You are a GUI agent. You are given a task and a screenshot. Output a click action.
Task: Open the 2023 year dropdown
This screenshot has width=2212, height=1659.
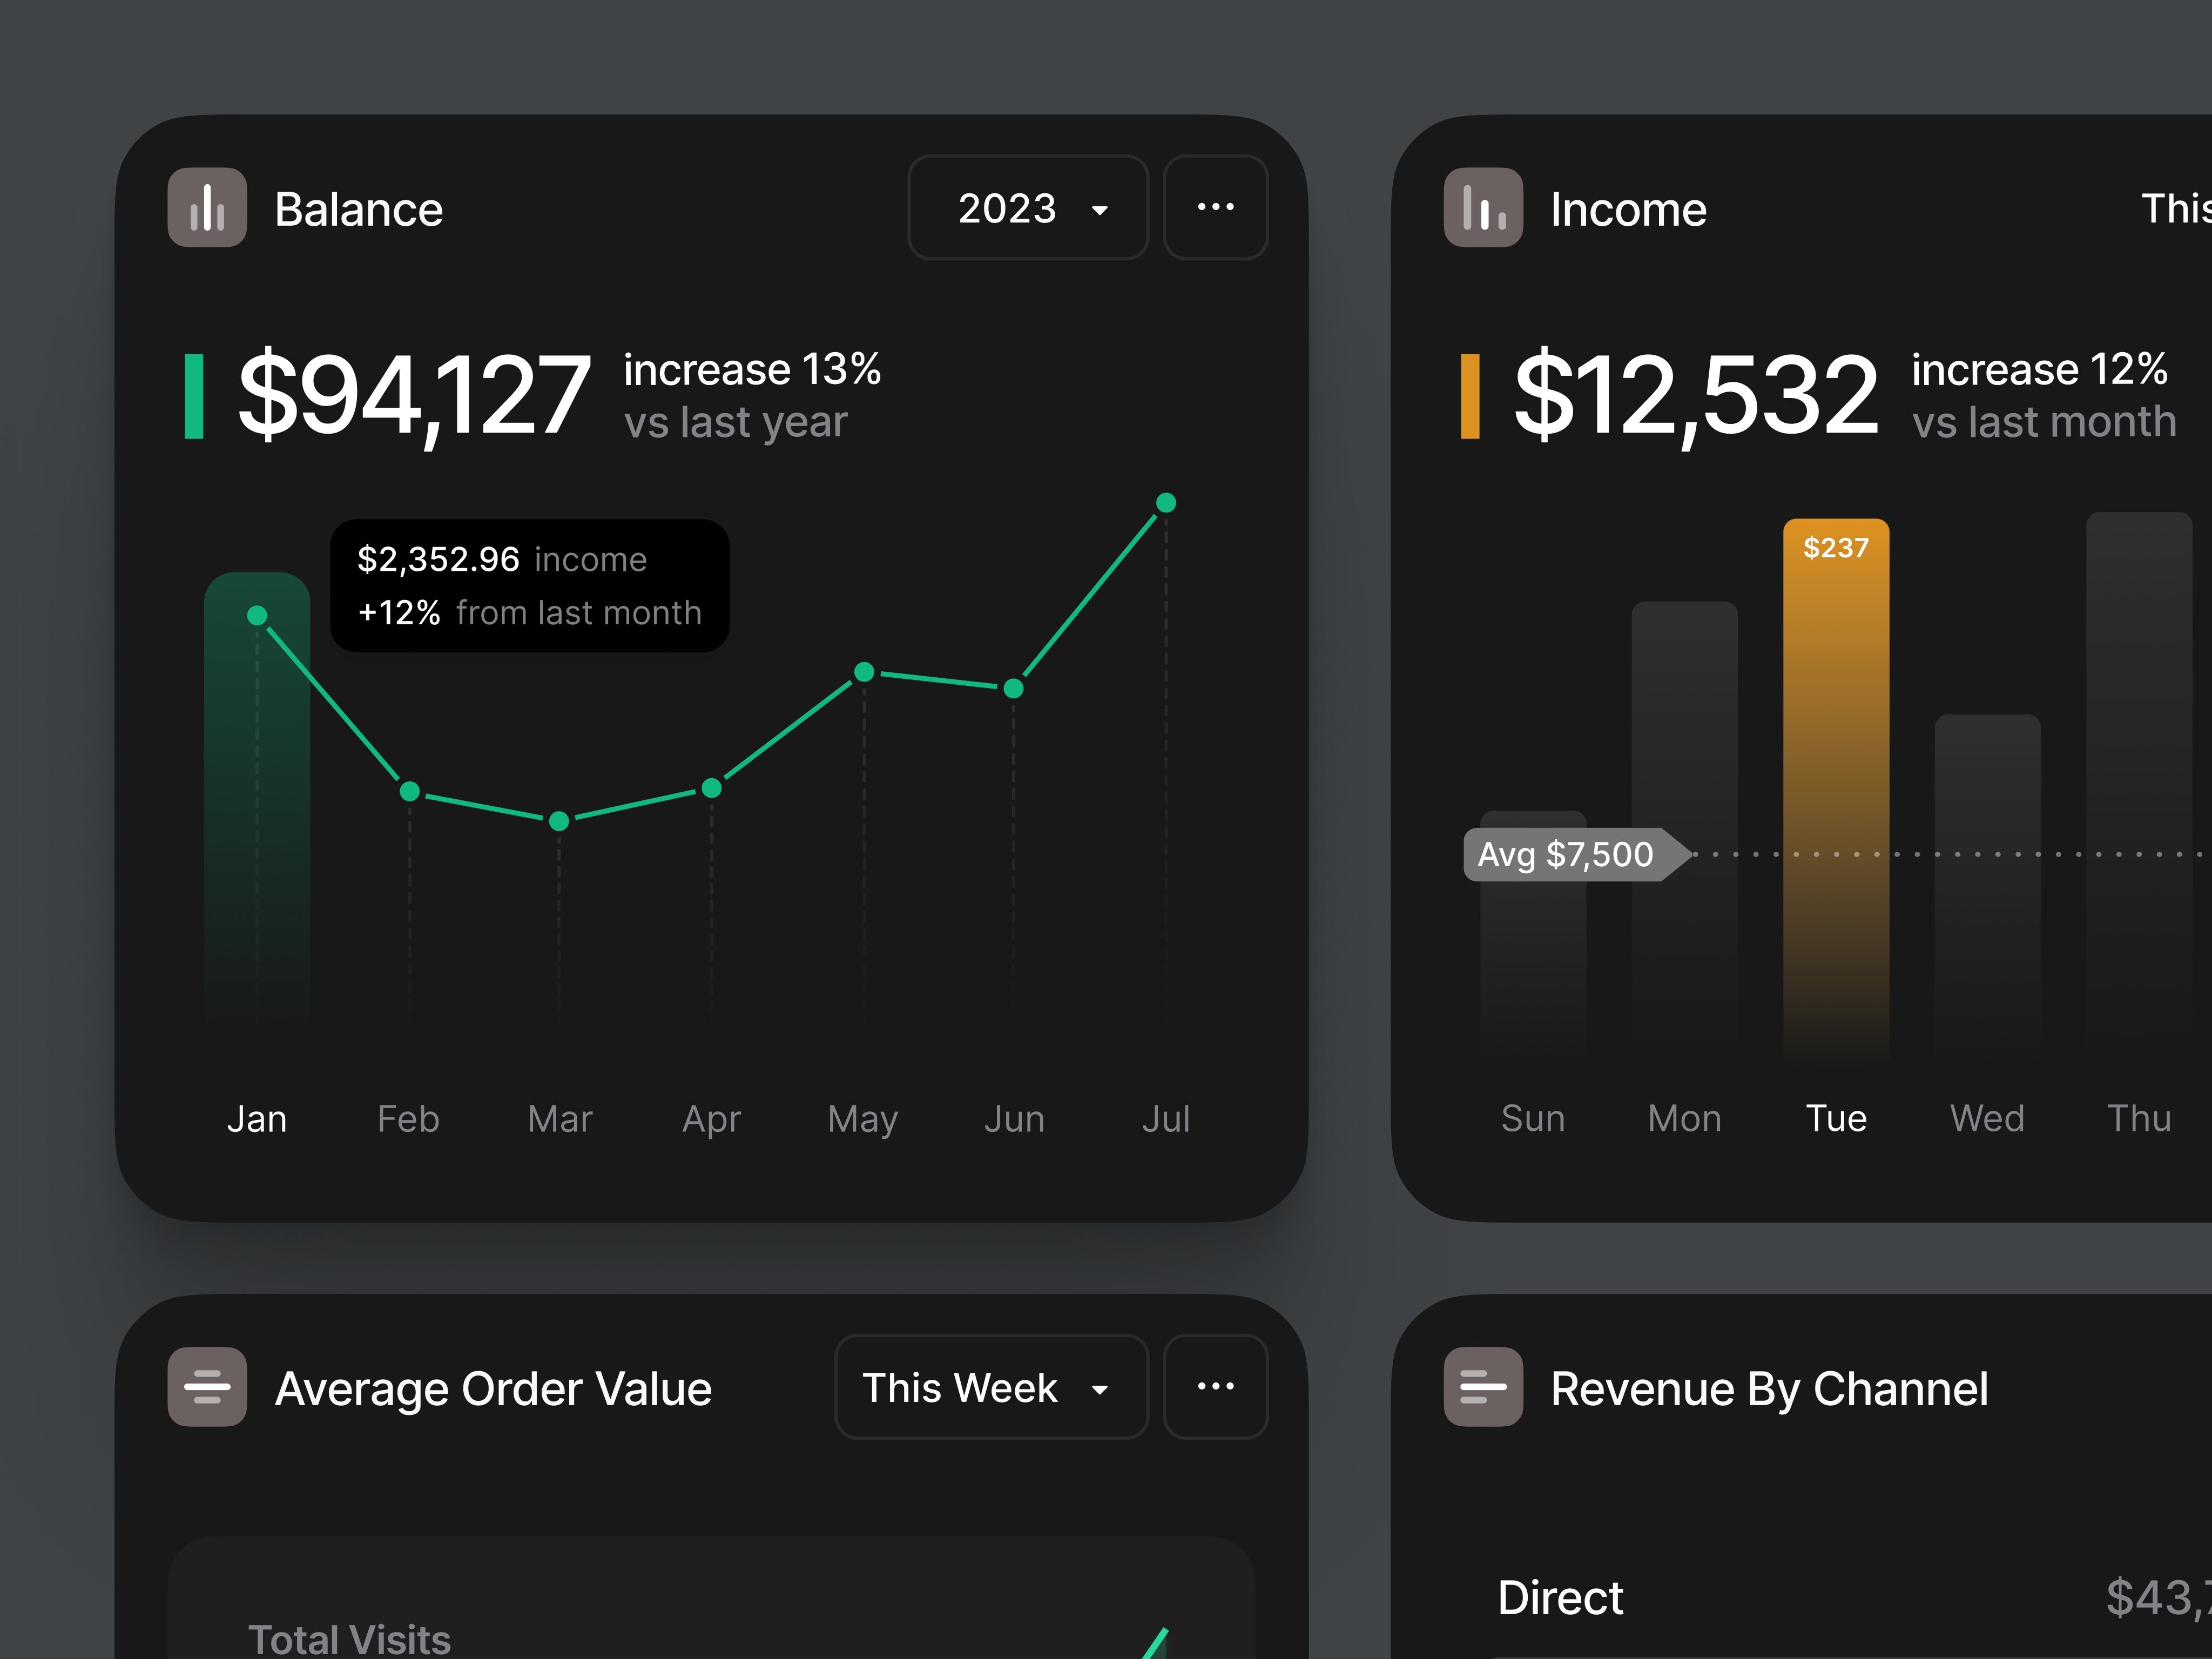(1027, 208)
